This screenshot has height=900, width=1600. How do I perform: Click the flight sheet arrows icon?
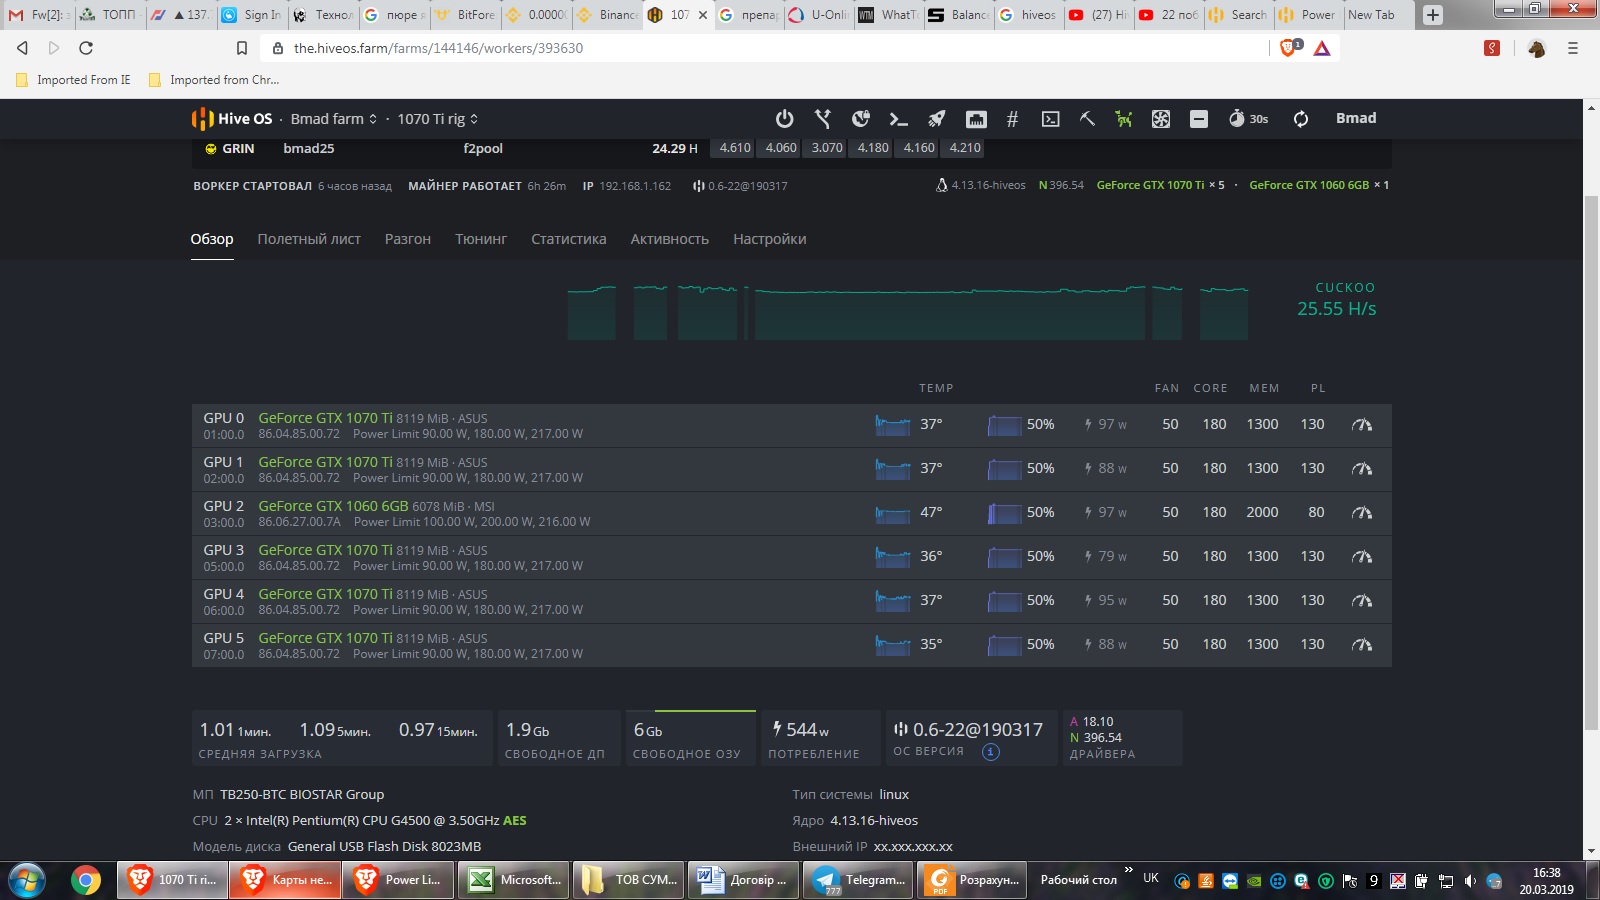[823, 119]
